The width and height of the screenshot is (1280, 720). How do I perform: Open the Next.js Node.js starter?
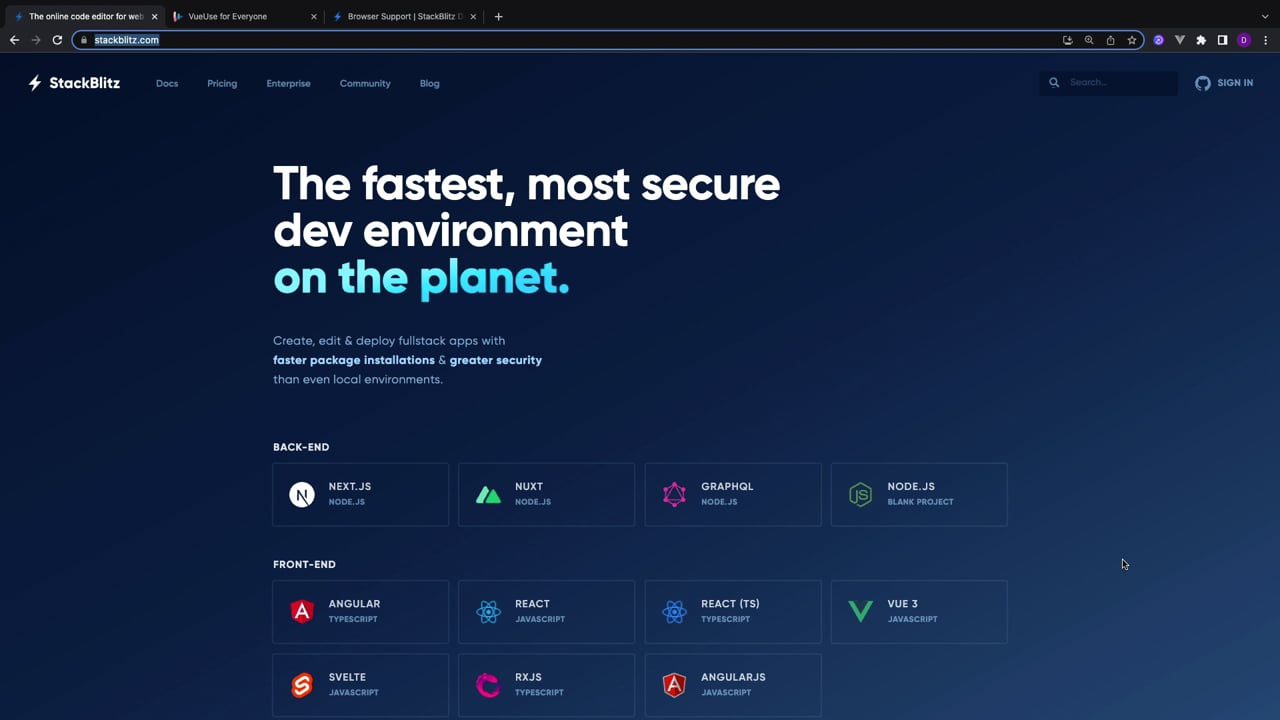pyautogui.click(x=360, y=494)
